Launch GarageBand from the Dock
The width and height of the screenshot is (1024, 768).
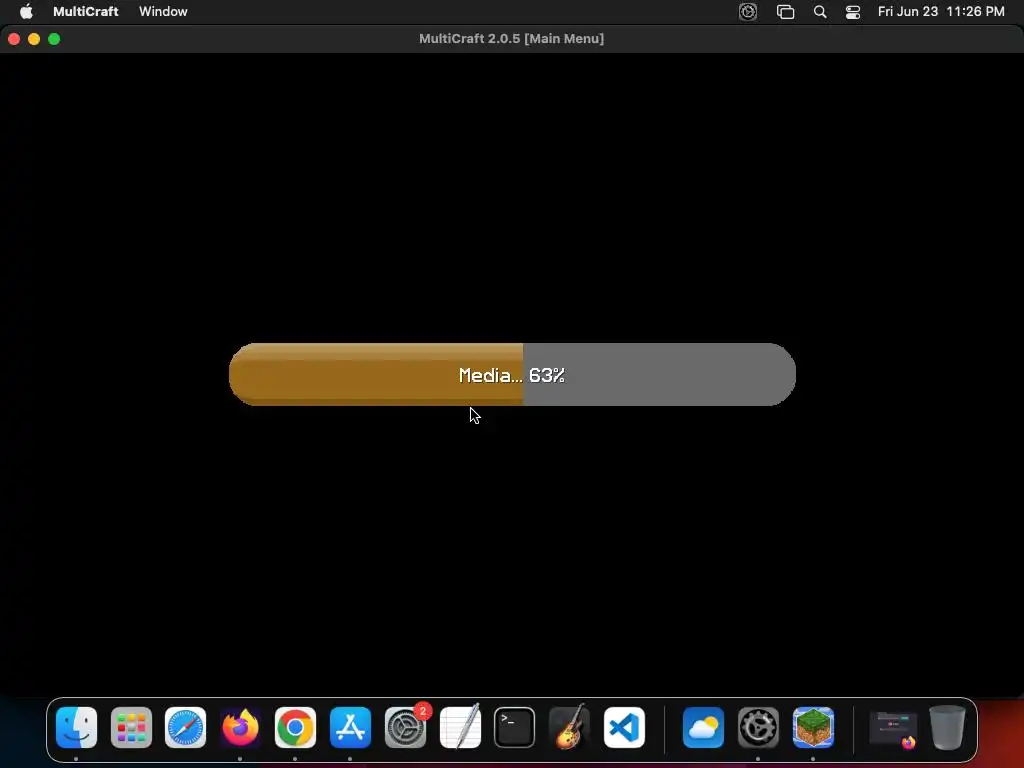tap(569, 727)
